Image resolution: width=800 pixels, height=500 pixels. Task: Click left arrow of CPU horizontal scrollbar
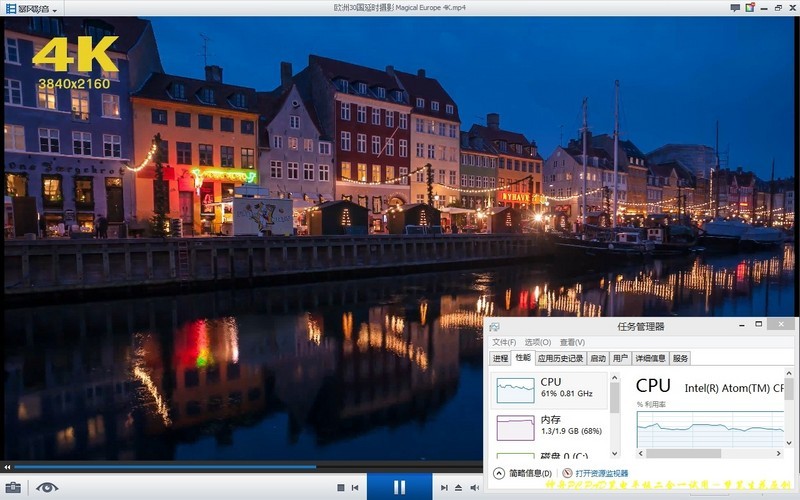(x=641, y=453)
